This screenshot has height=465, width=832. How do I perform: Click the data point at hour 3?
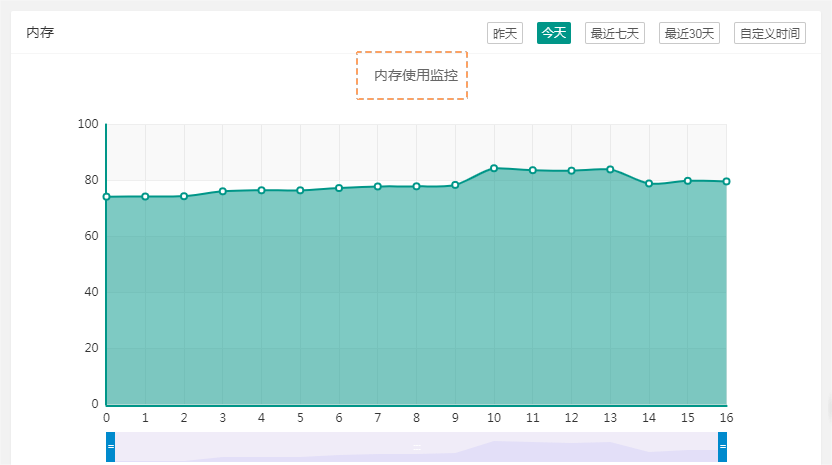coord(223,191)
